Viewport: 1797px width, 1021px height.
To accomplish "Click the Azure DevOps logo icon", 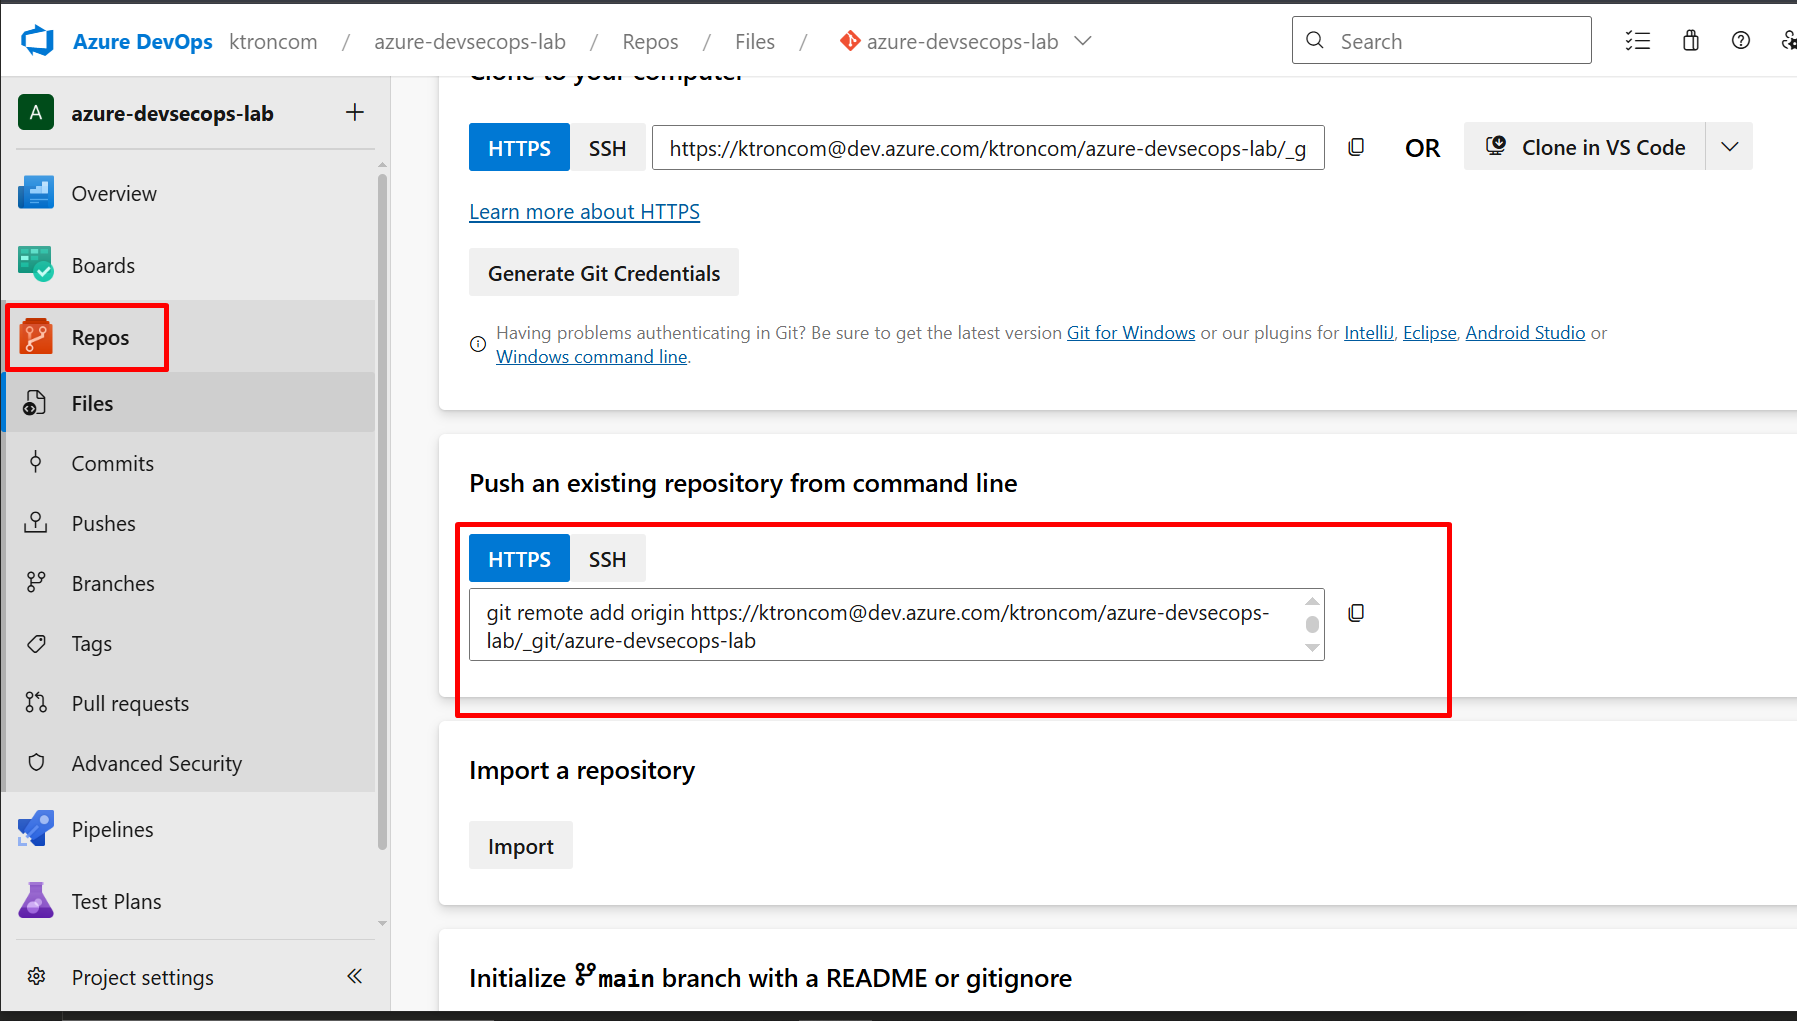I will point(37,41).
